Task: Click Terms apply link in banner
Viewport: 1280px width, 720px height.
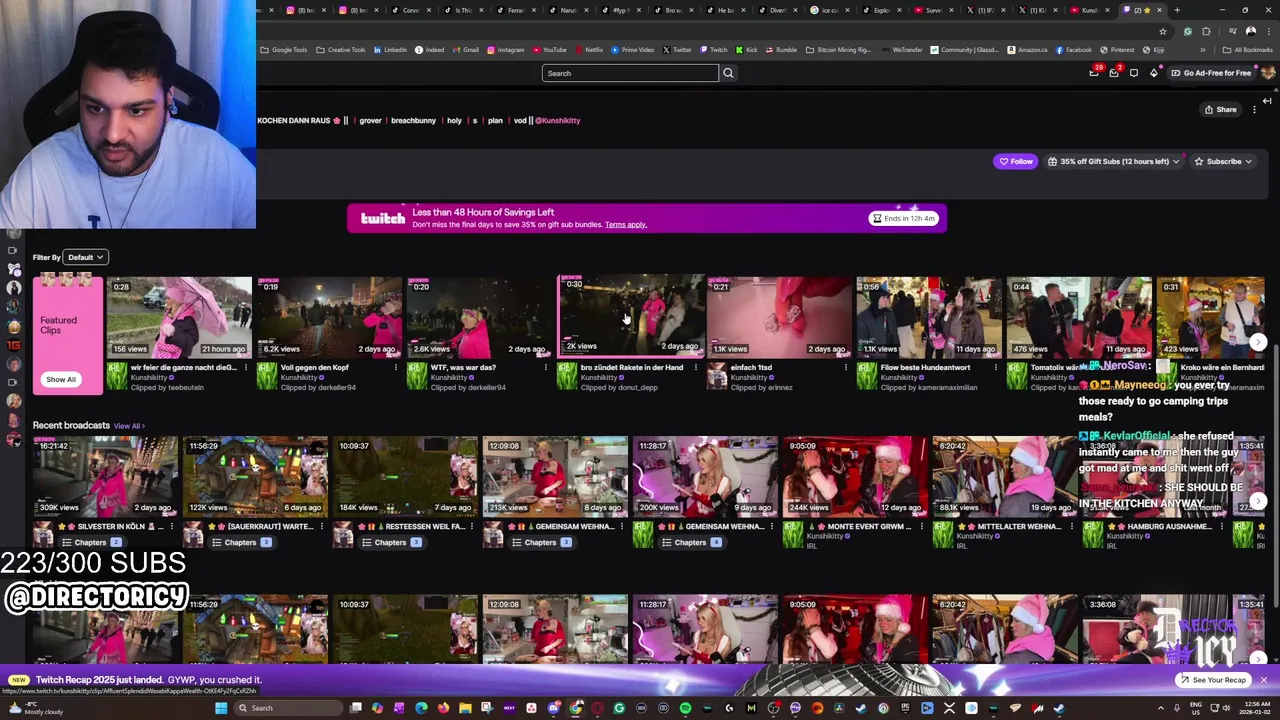Action: pyautogui.click(x=625, y=225)
